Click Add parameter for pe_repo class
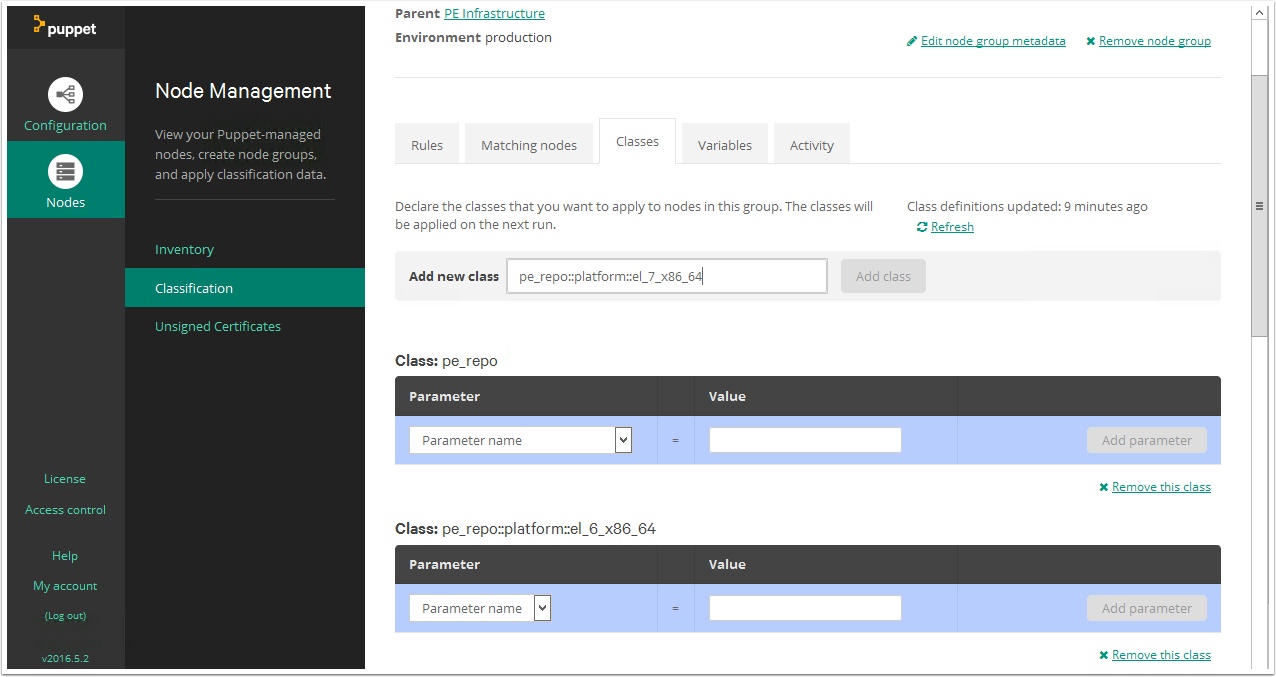 pos(1147,440)
